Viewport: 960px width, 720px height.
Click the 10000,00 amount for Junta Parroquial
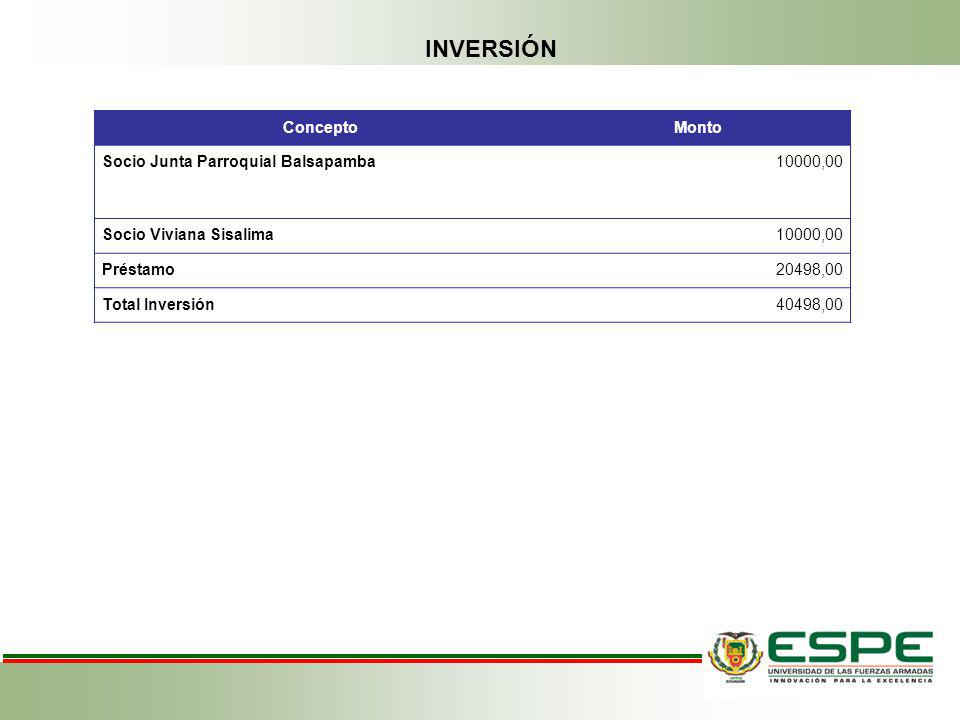pyautogui.click(x=809, y=162)
